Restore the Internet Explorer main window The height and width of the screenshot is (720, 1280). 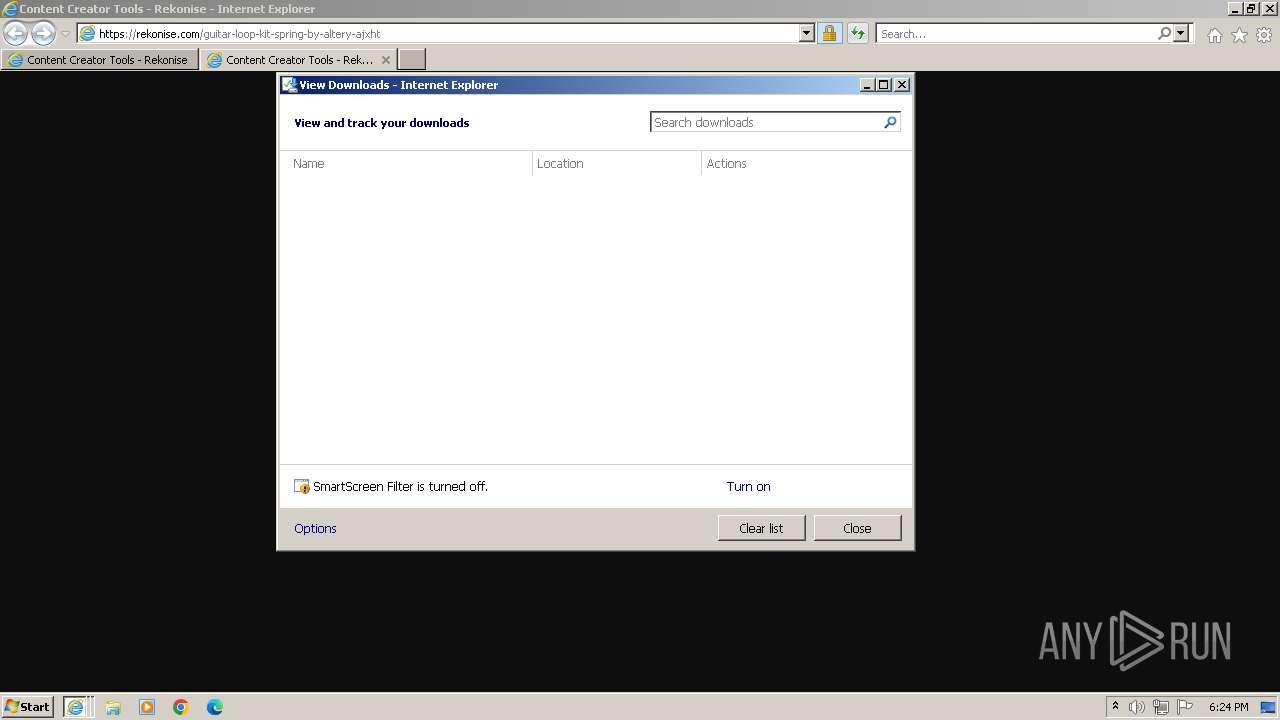pos(1251,8)
